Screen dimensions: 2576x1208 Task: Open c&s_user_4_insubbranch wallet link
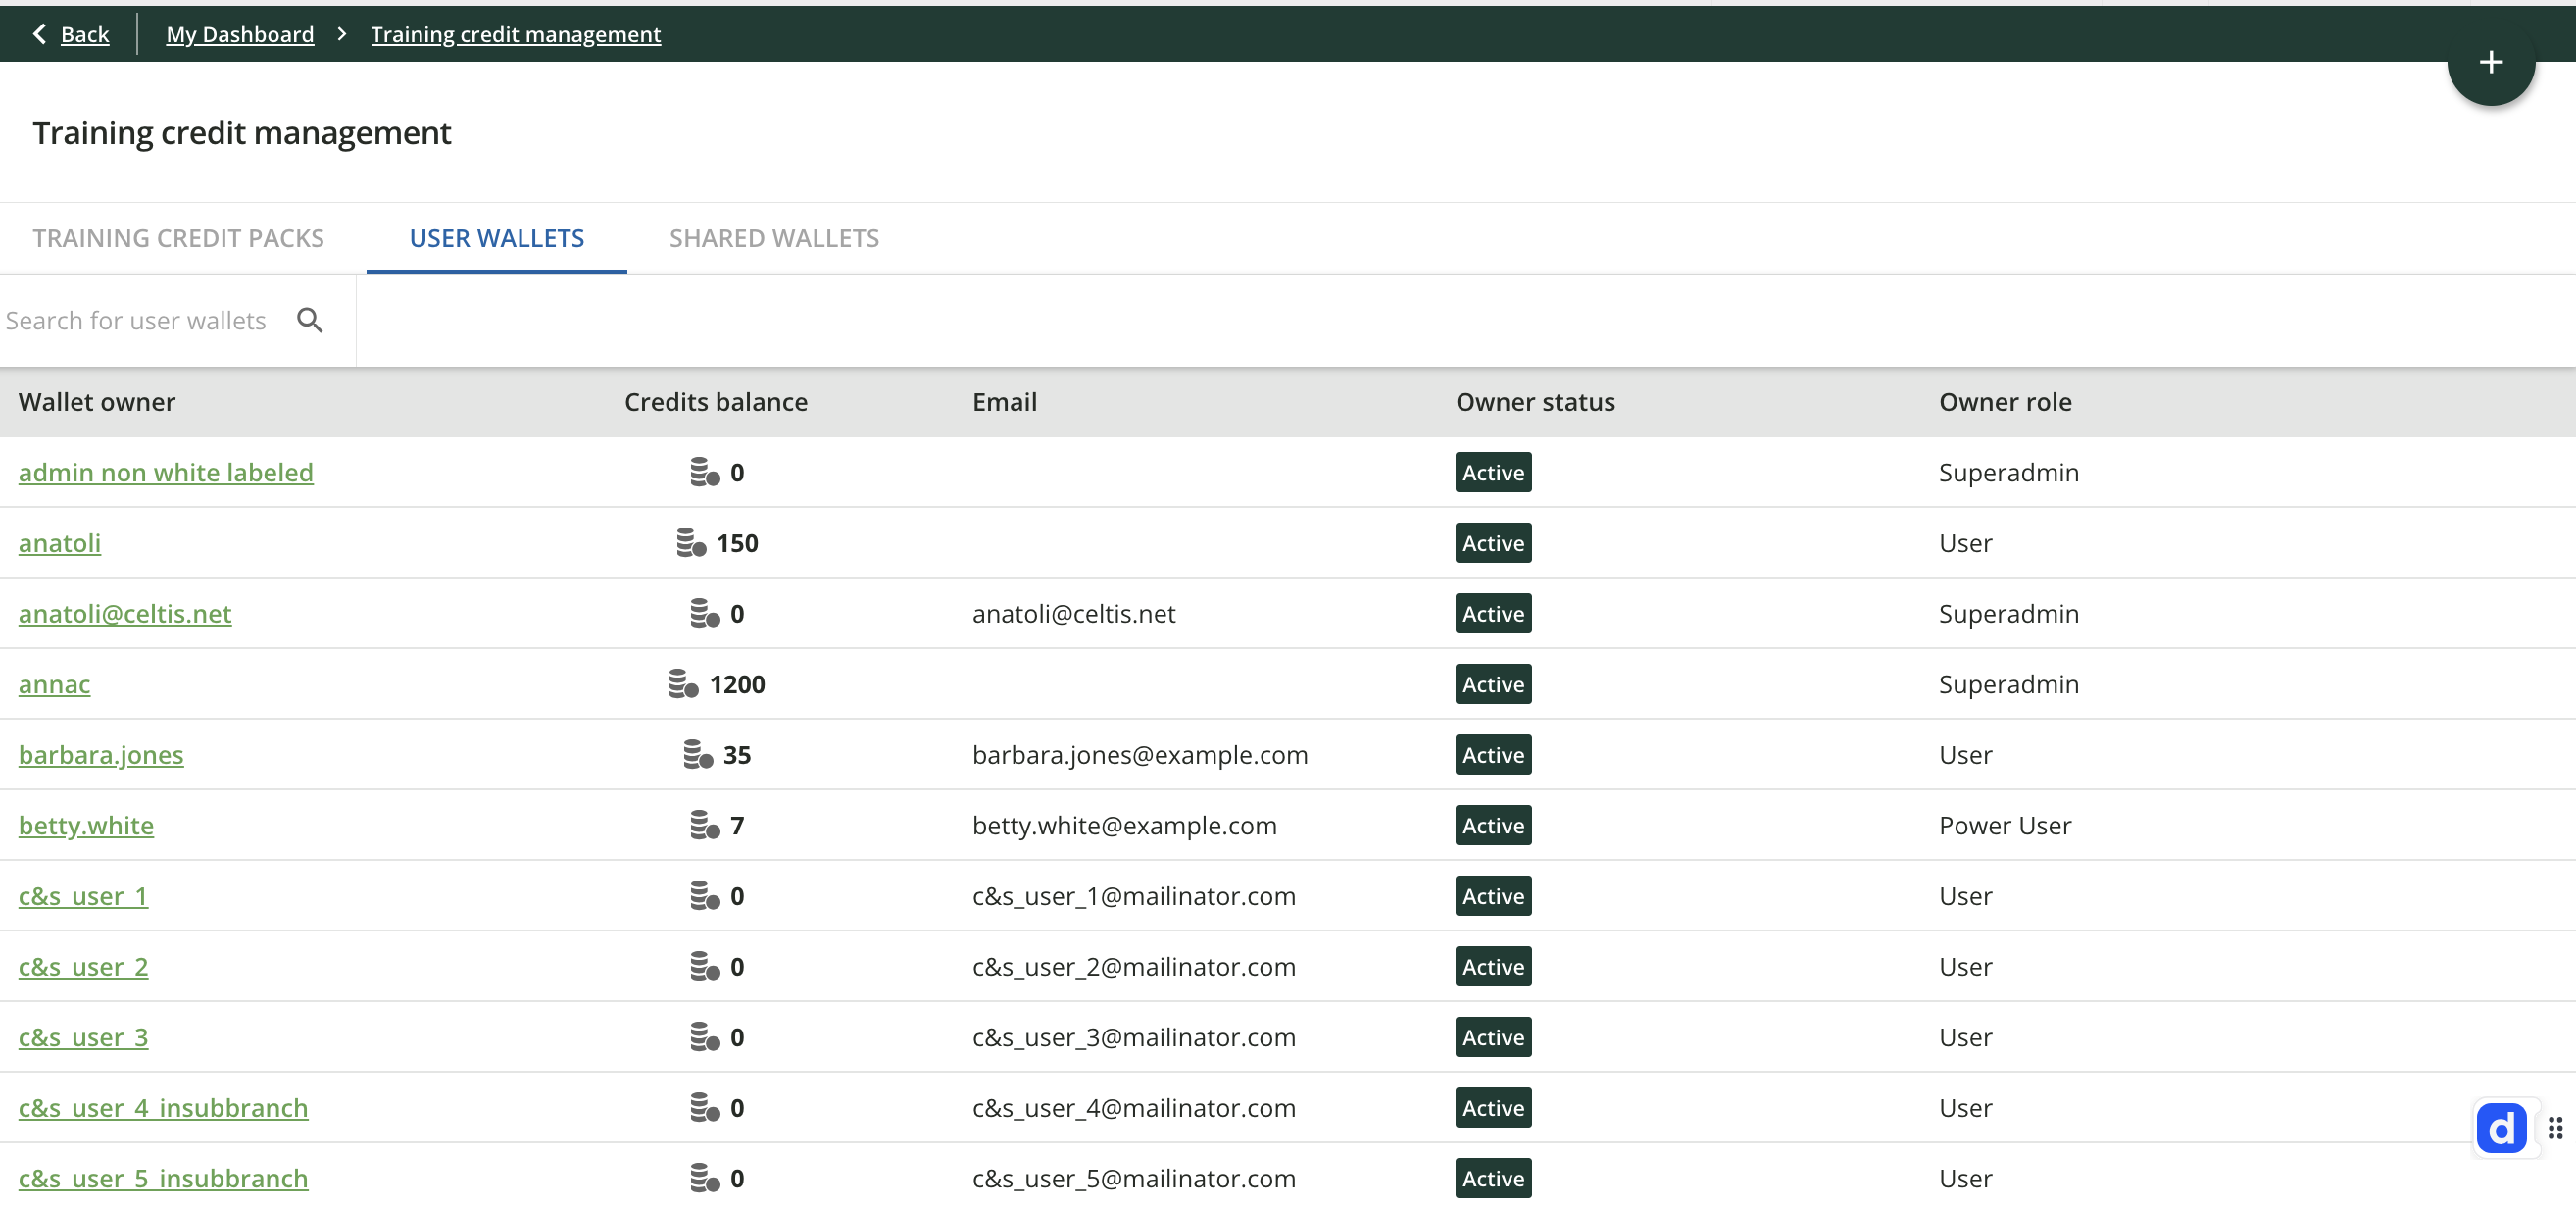163,1108
